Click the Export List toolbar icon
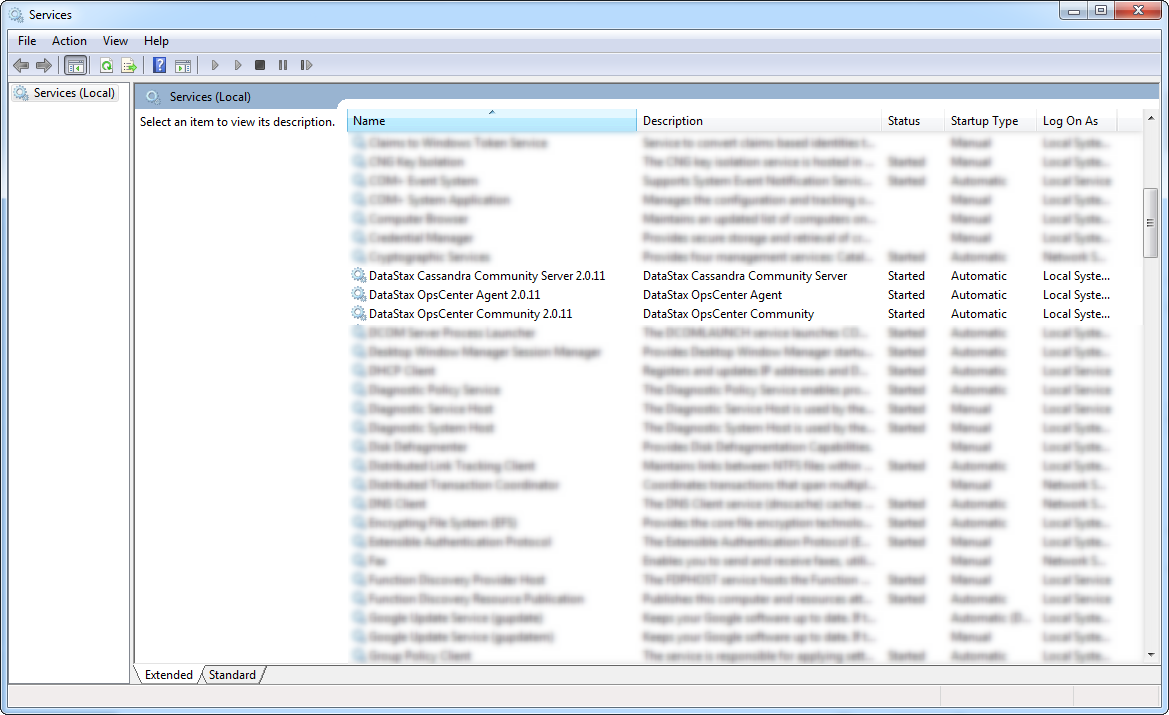 [x=129, y=66]
